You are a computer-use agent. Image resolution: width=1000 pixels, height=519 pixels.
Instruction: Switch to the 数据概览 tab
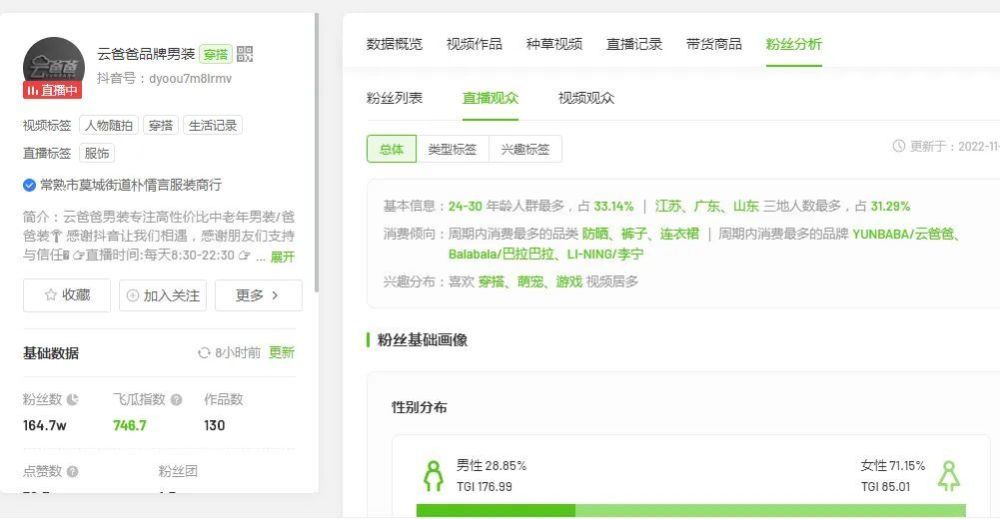pyautogui.click(x=394, y=44)
